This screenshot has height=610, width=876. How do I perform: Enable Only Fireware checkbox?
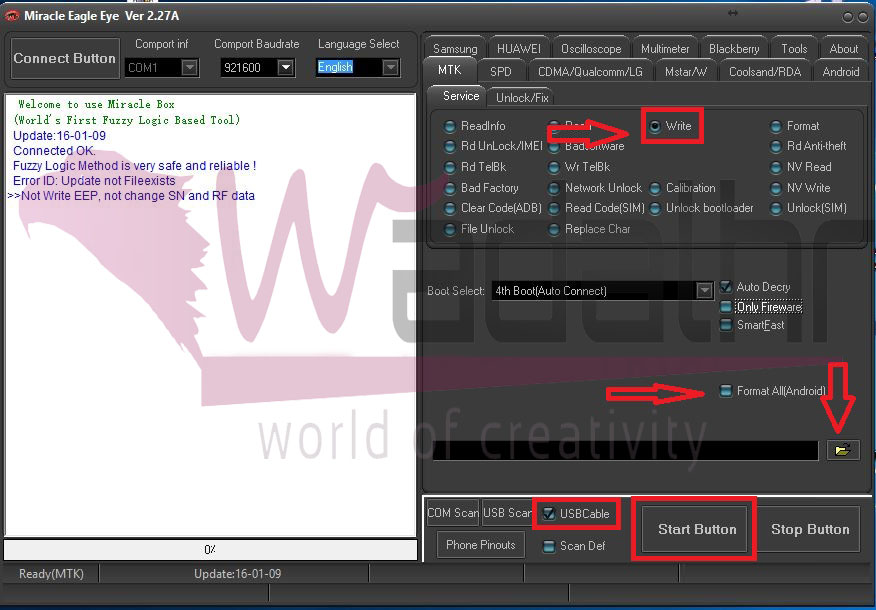[726, 307]
